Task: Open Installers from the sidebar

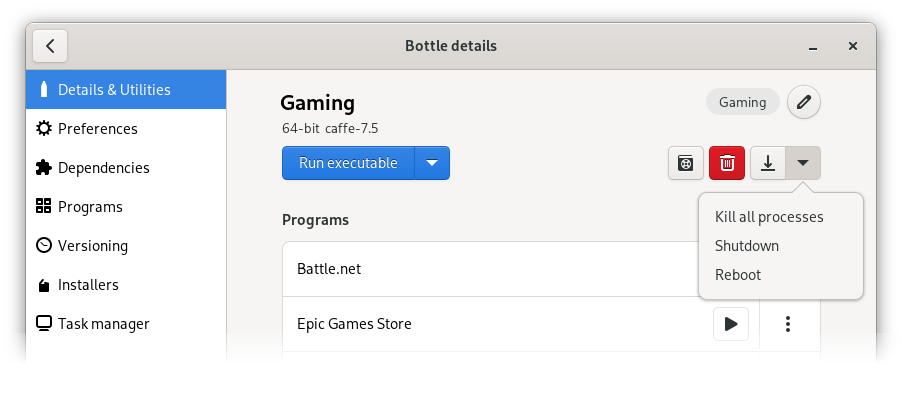Action: [x=88, y=285]
